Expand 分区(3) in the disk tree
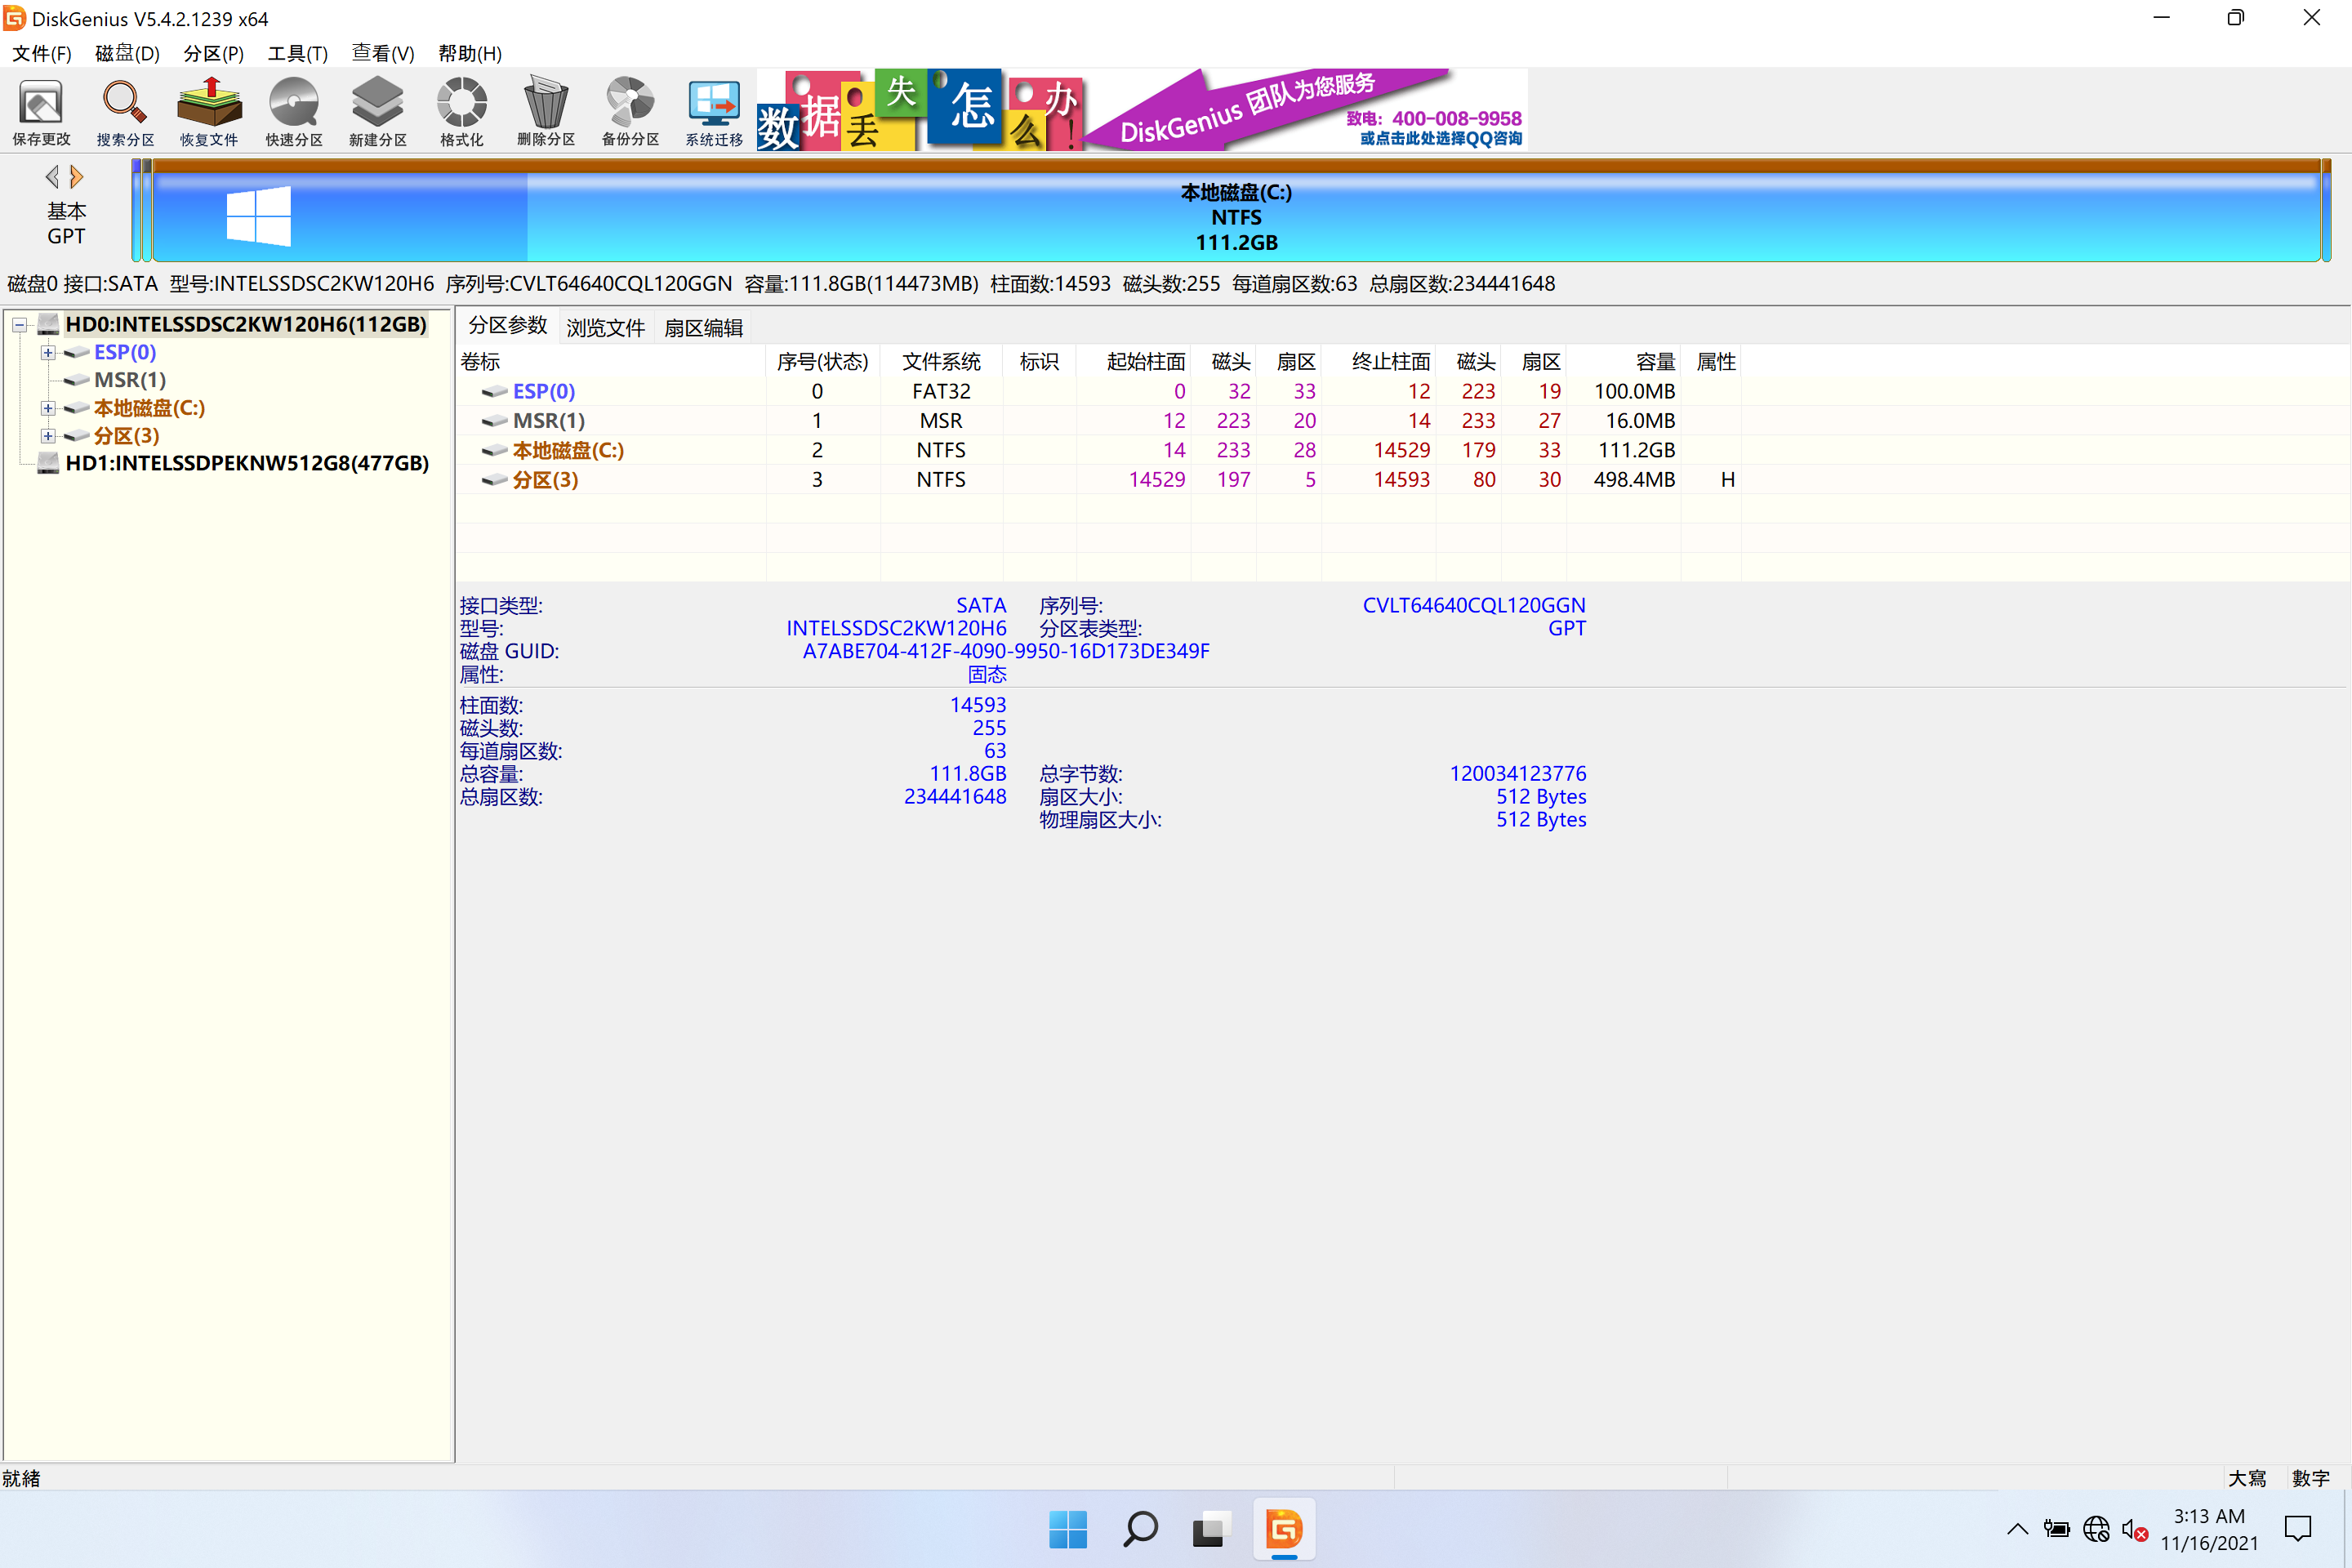Viewport: 2352px width, 1568px height. [47, 436]
